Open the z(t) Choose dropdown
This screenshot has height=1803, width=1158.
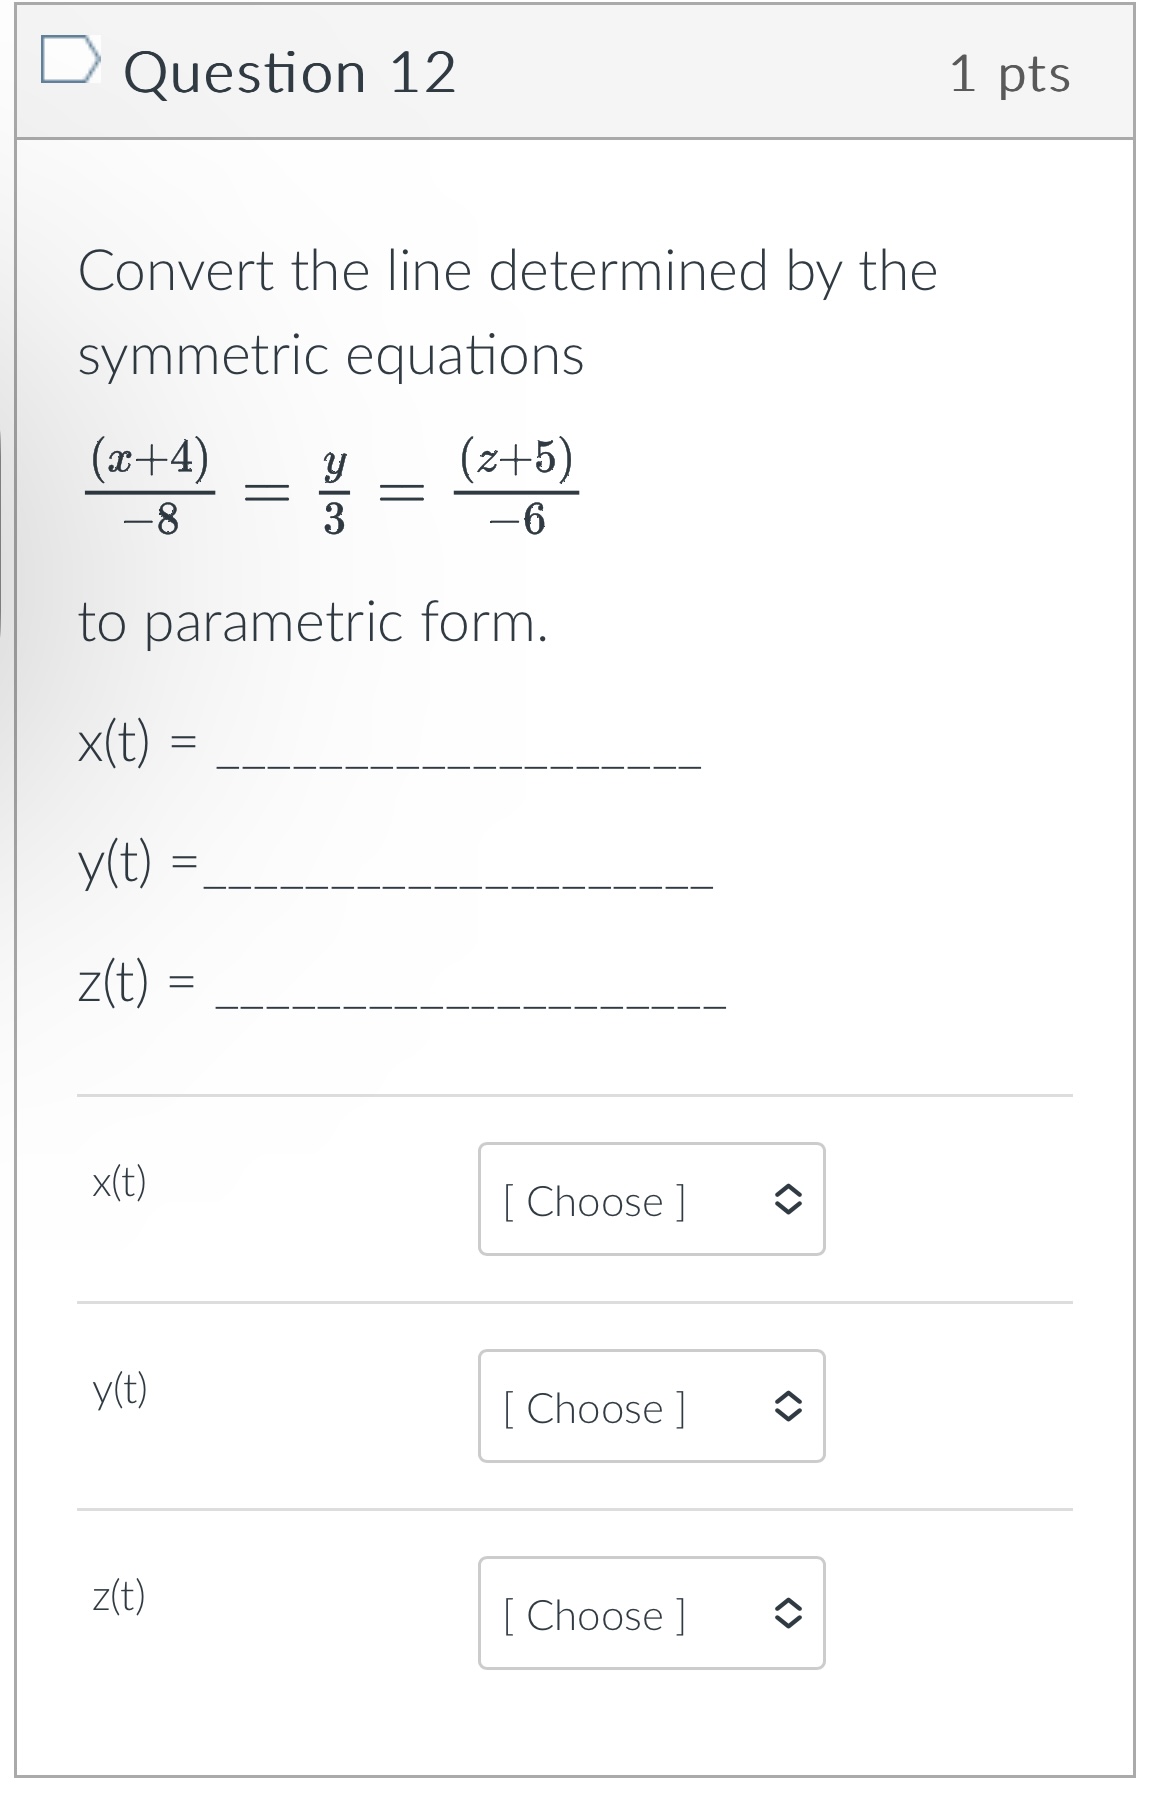(650, 1614)
